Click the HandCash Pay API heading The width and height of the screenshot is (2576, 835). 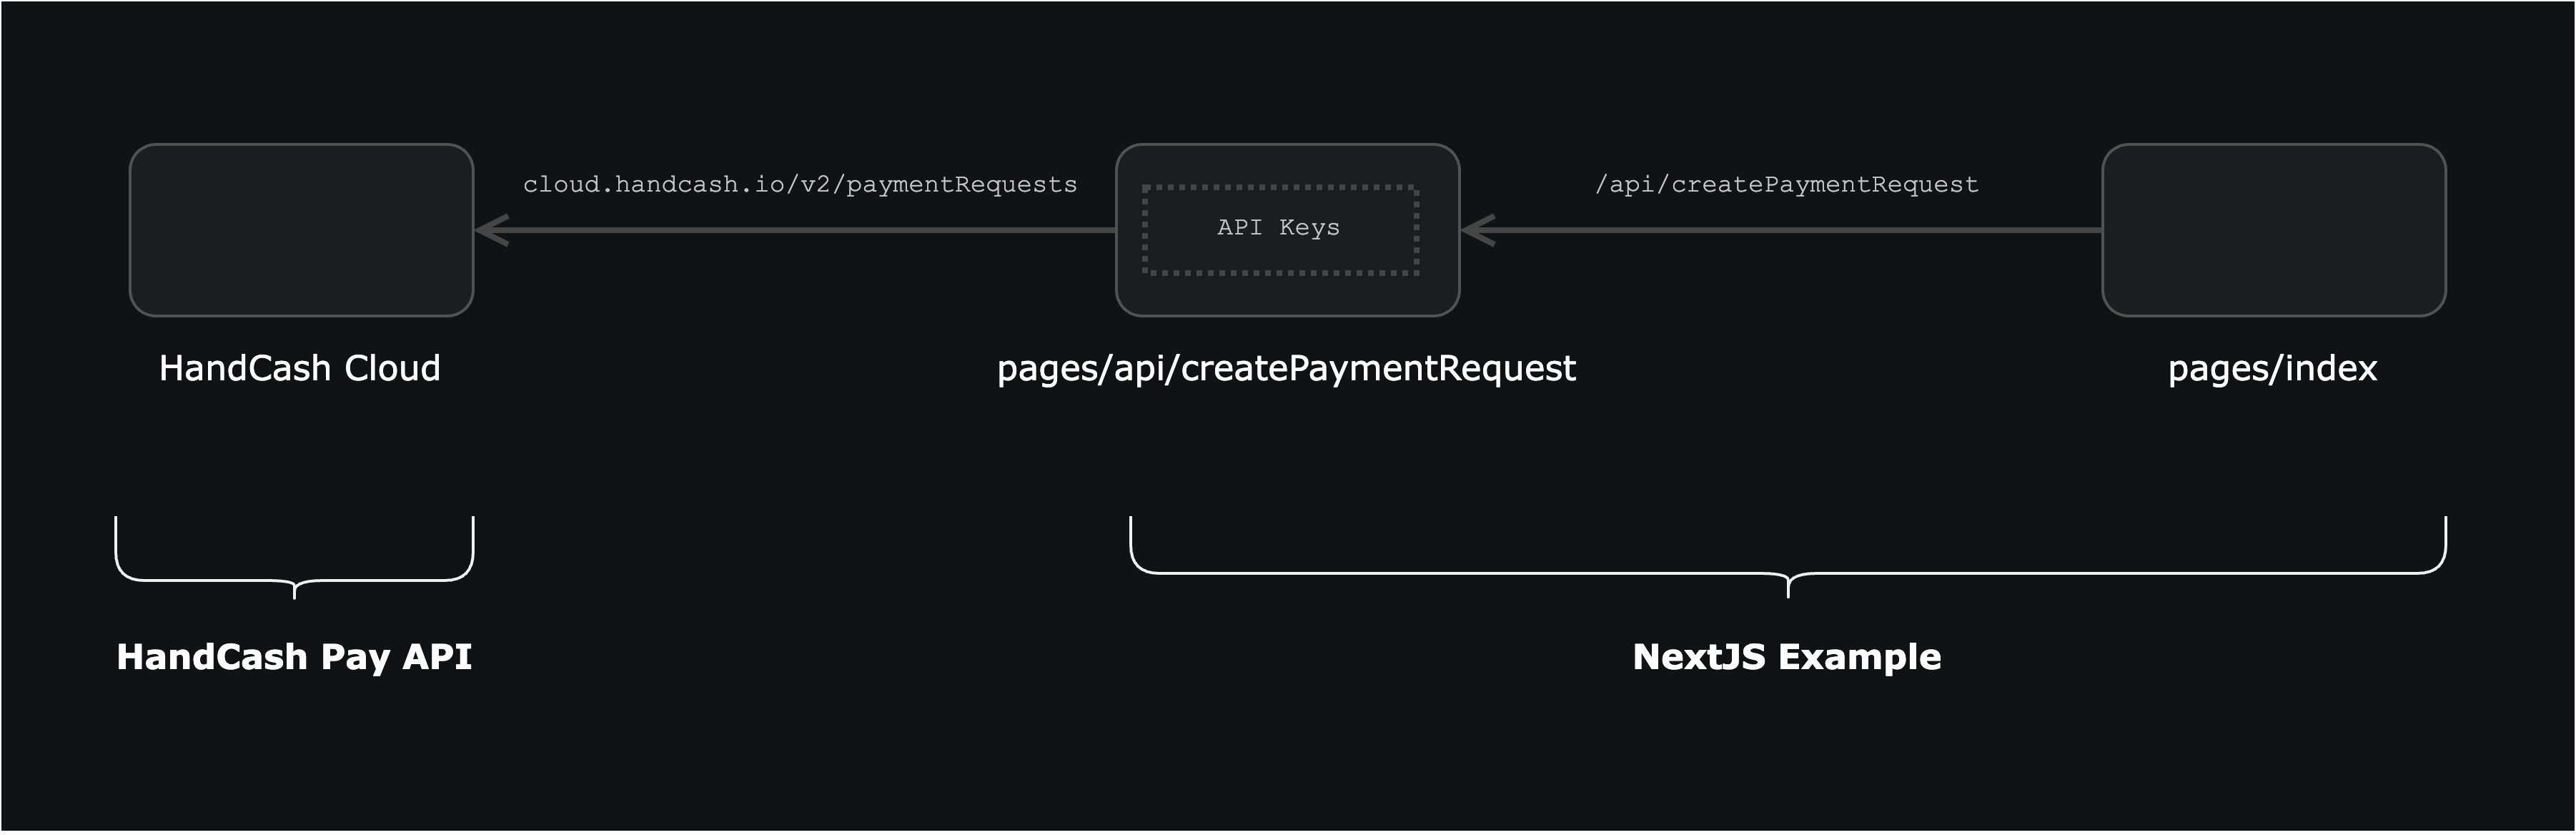pos(294,657)
